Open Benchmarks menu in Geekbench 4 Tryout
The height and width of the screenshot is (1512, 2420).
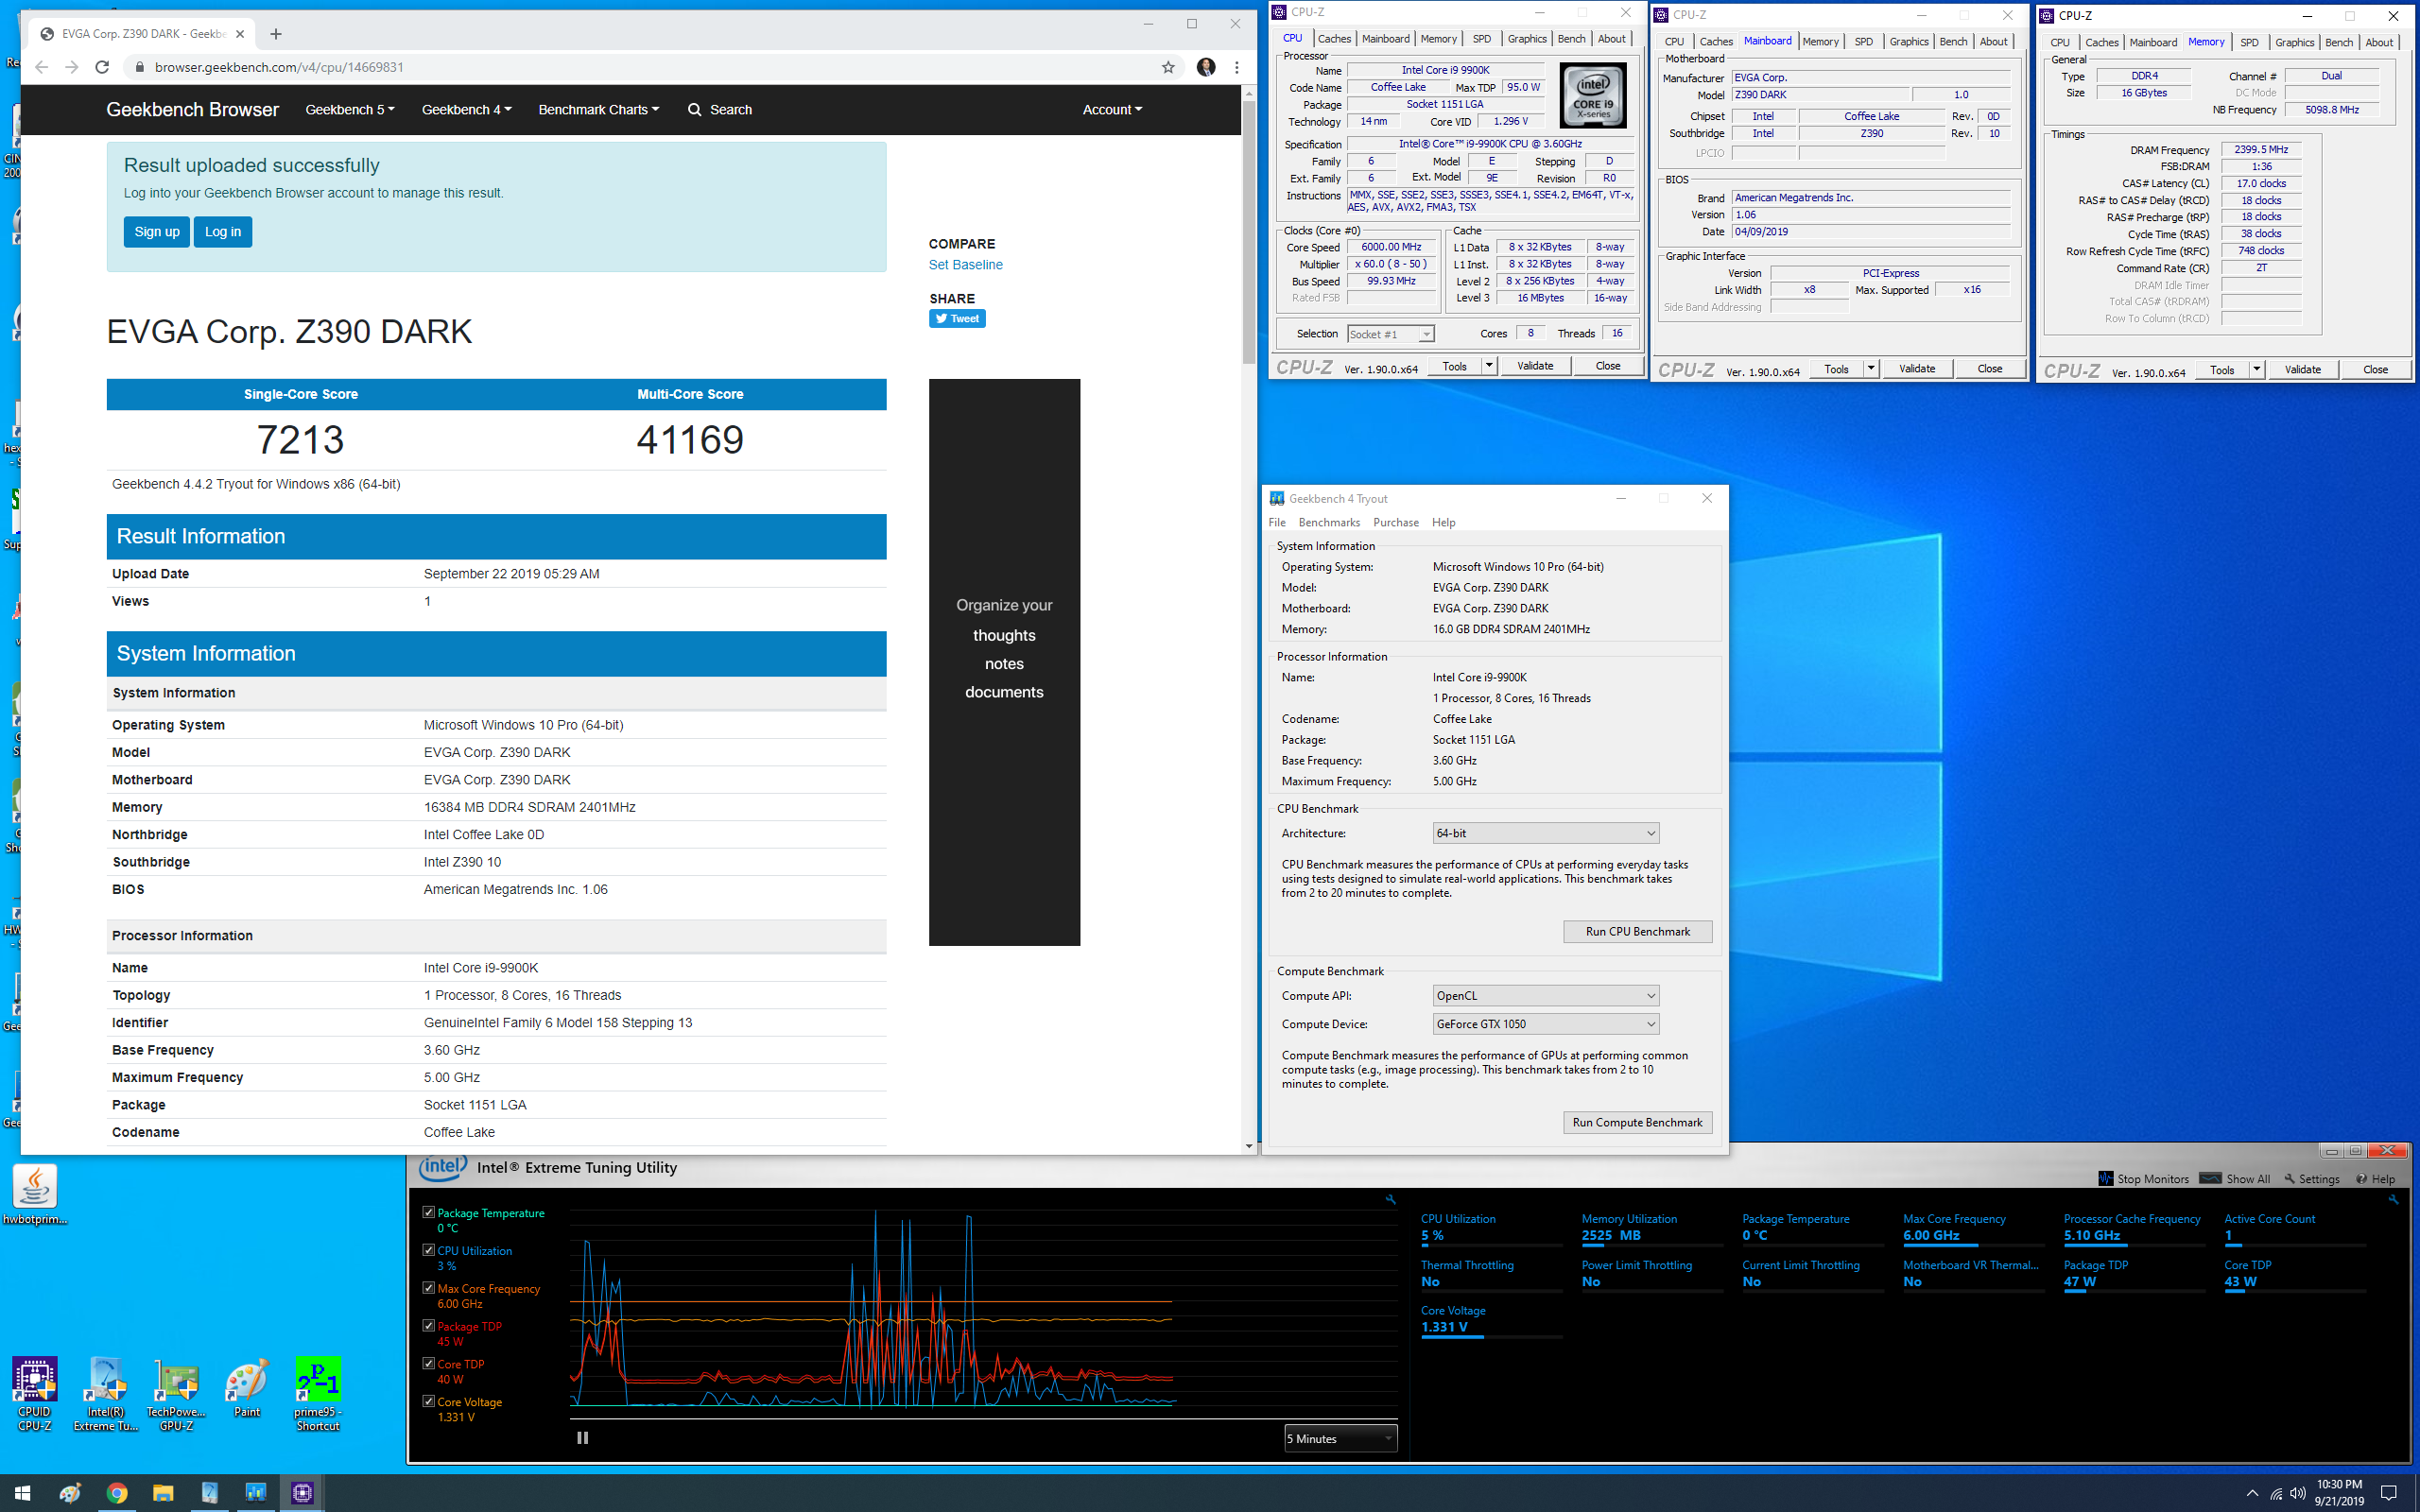(x=1329, y=523)
